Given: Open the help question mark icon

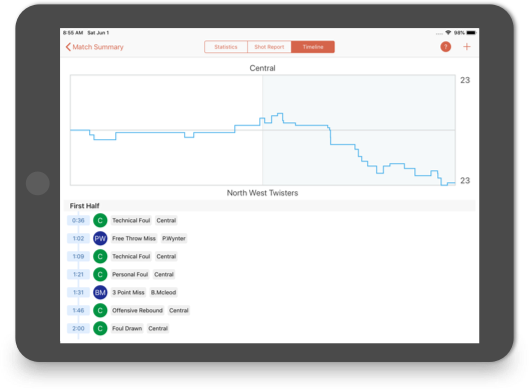Looking at the screenshot, I should coord(445,47).
